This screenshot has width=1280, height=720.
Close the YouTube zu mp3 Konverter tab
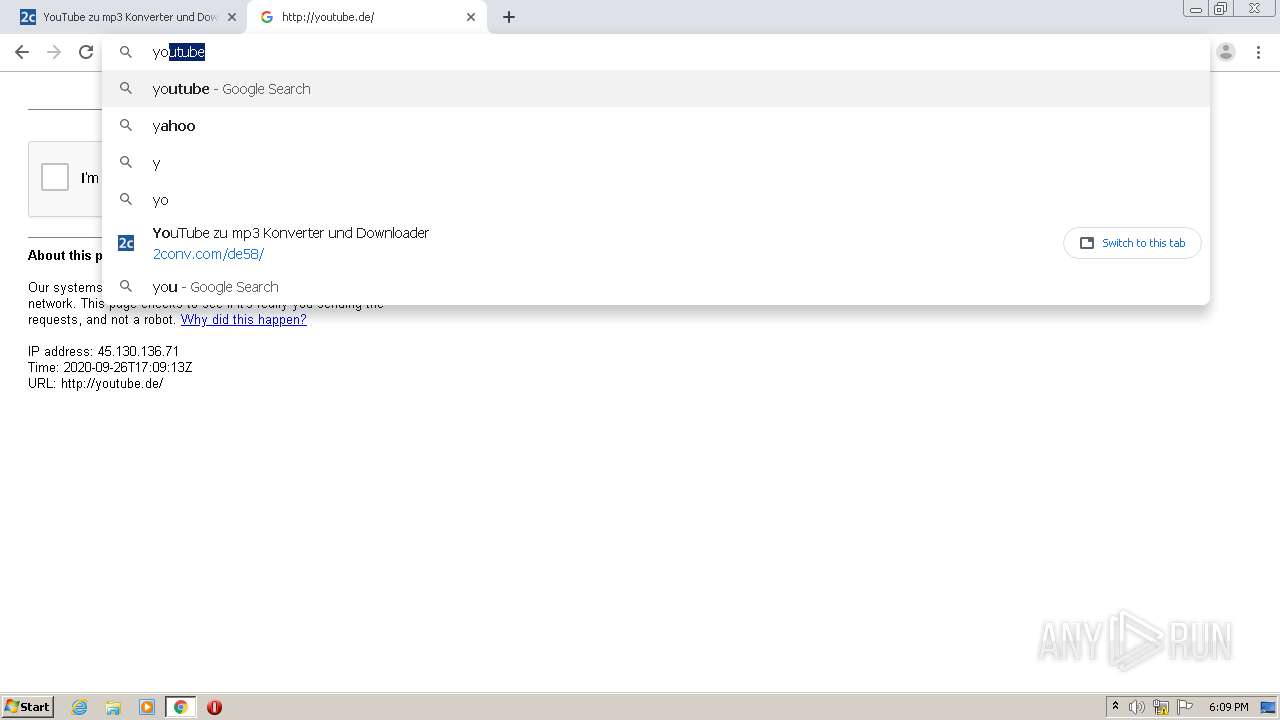232,17
